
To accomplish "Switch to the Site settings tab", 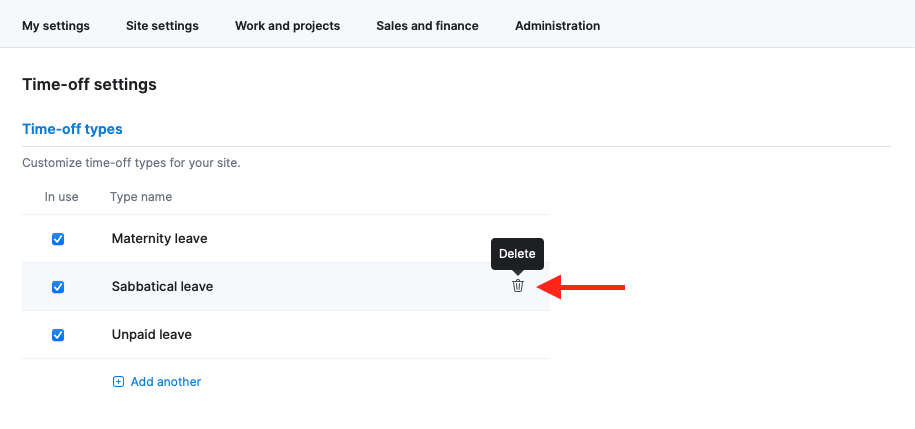I will click(162, 26).
